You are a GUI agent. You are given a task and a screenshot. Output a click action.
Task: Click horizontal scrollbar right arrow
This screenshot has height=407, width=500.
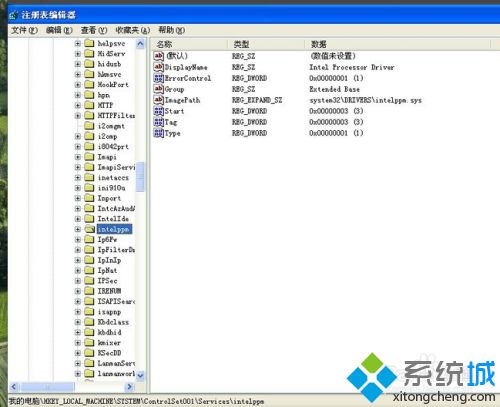(130, 387)
